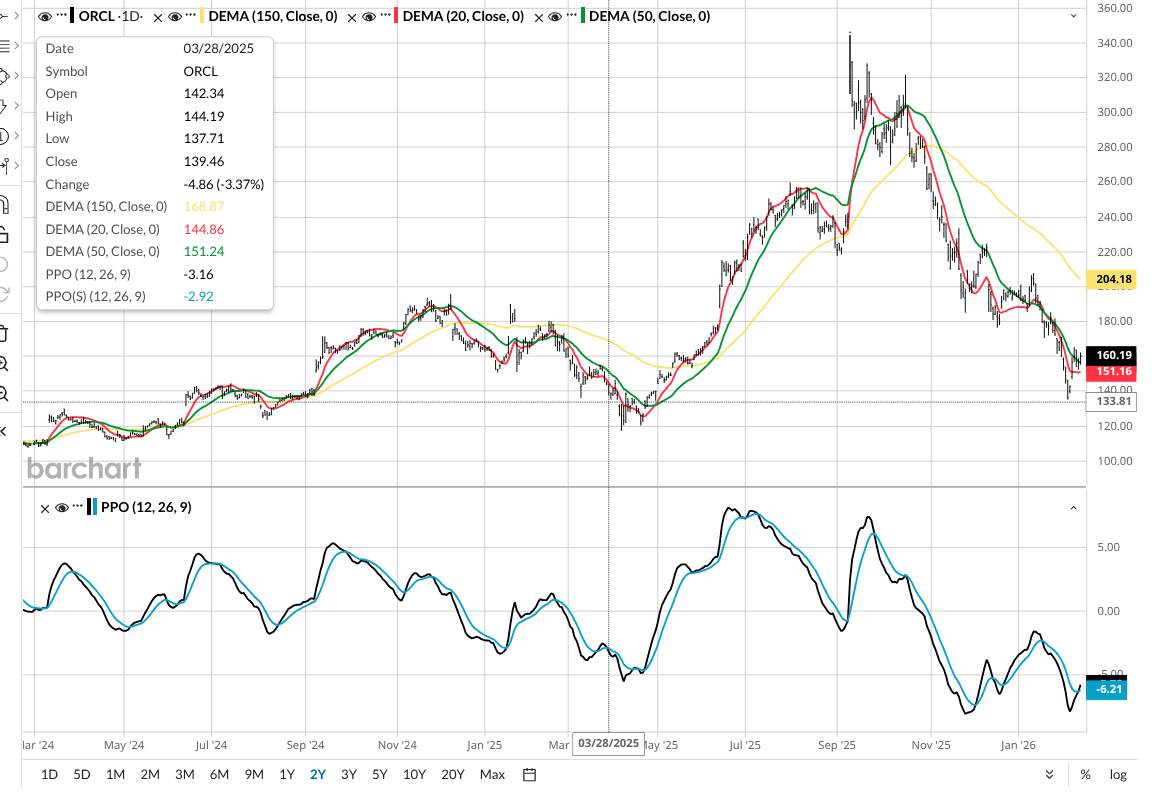Open the measure tool group
Screen dimensions: 1156x804
click(4, 167)
